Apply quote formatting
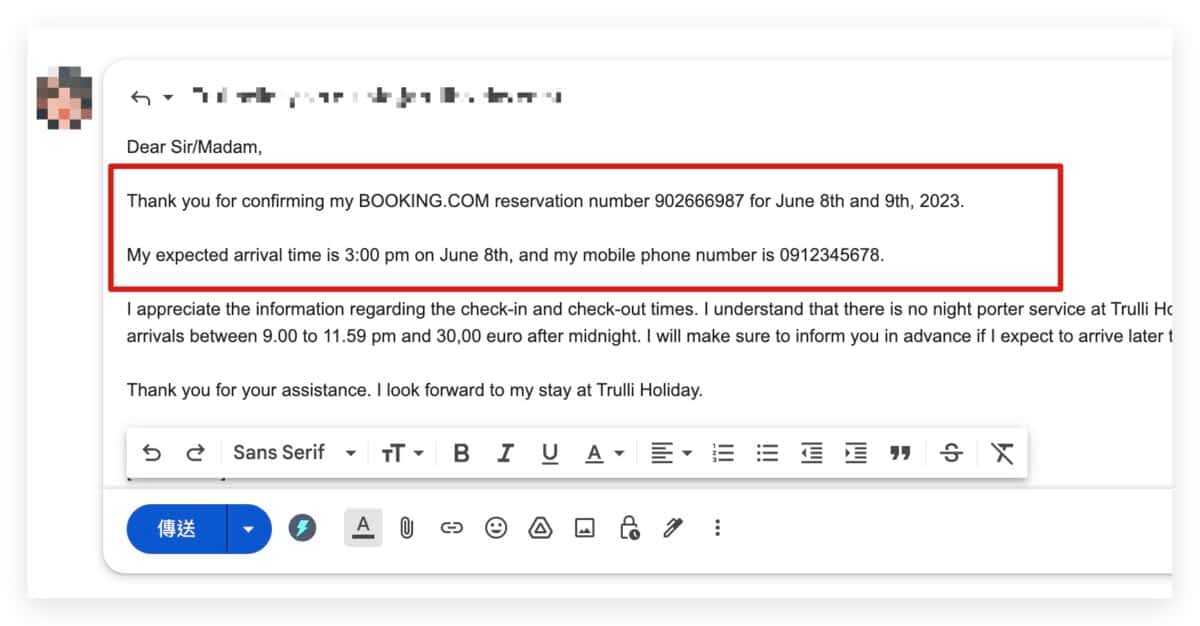Viewport: 1200px width, 626px height. [x=900, y=453]
